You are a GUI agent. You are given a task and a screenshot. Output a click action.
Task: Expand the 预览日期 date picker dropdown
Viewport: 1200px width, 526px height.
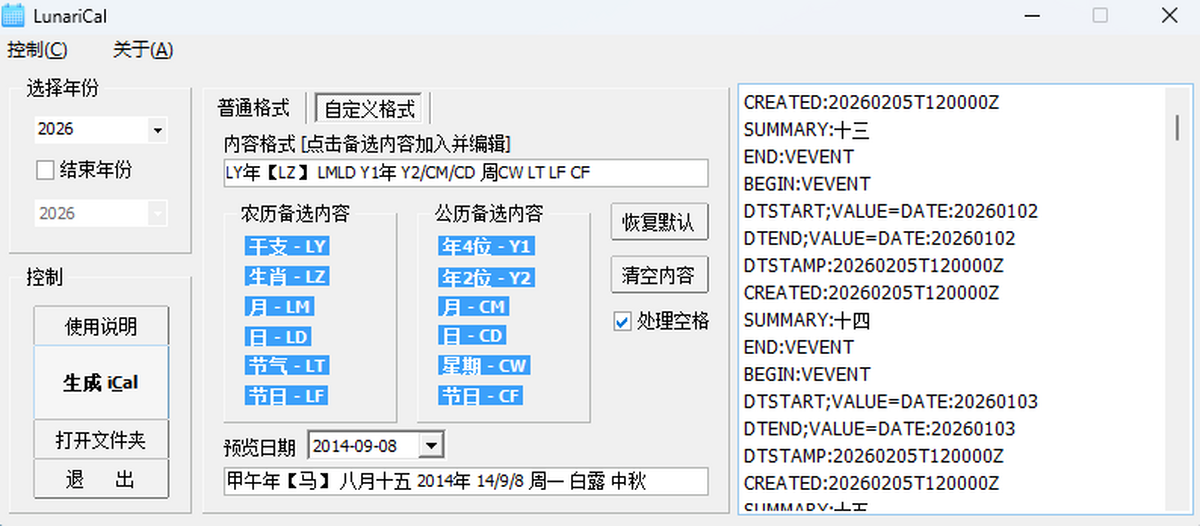coord(431,445)
